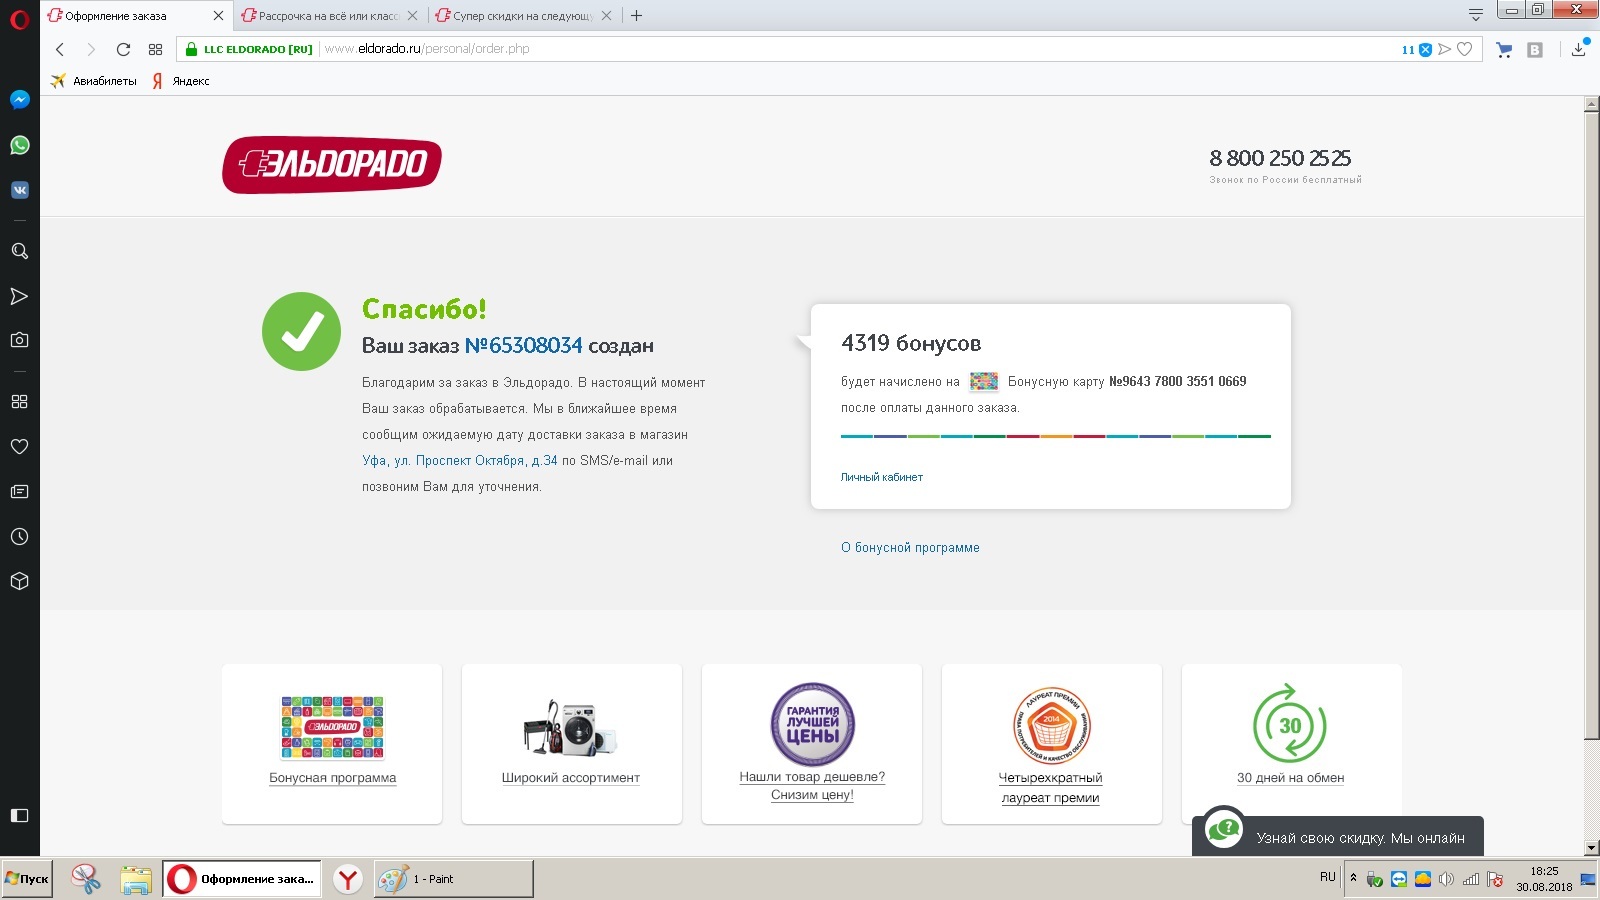Change RU input language indicator
Image resolution: width=1600 pixels, height=900 pixels.
click(x=1328, y=877)
